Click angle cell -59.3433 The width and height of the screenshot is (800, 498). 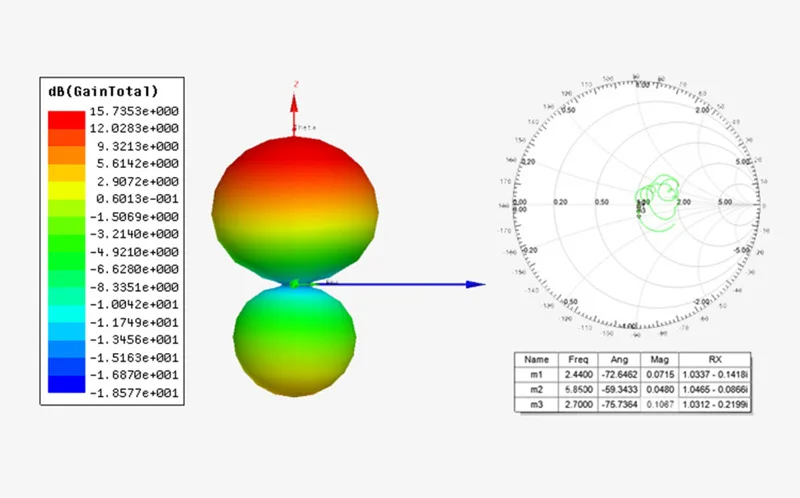(x=619, y=390)
